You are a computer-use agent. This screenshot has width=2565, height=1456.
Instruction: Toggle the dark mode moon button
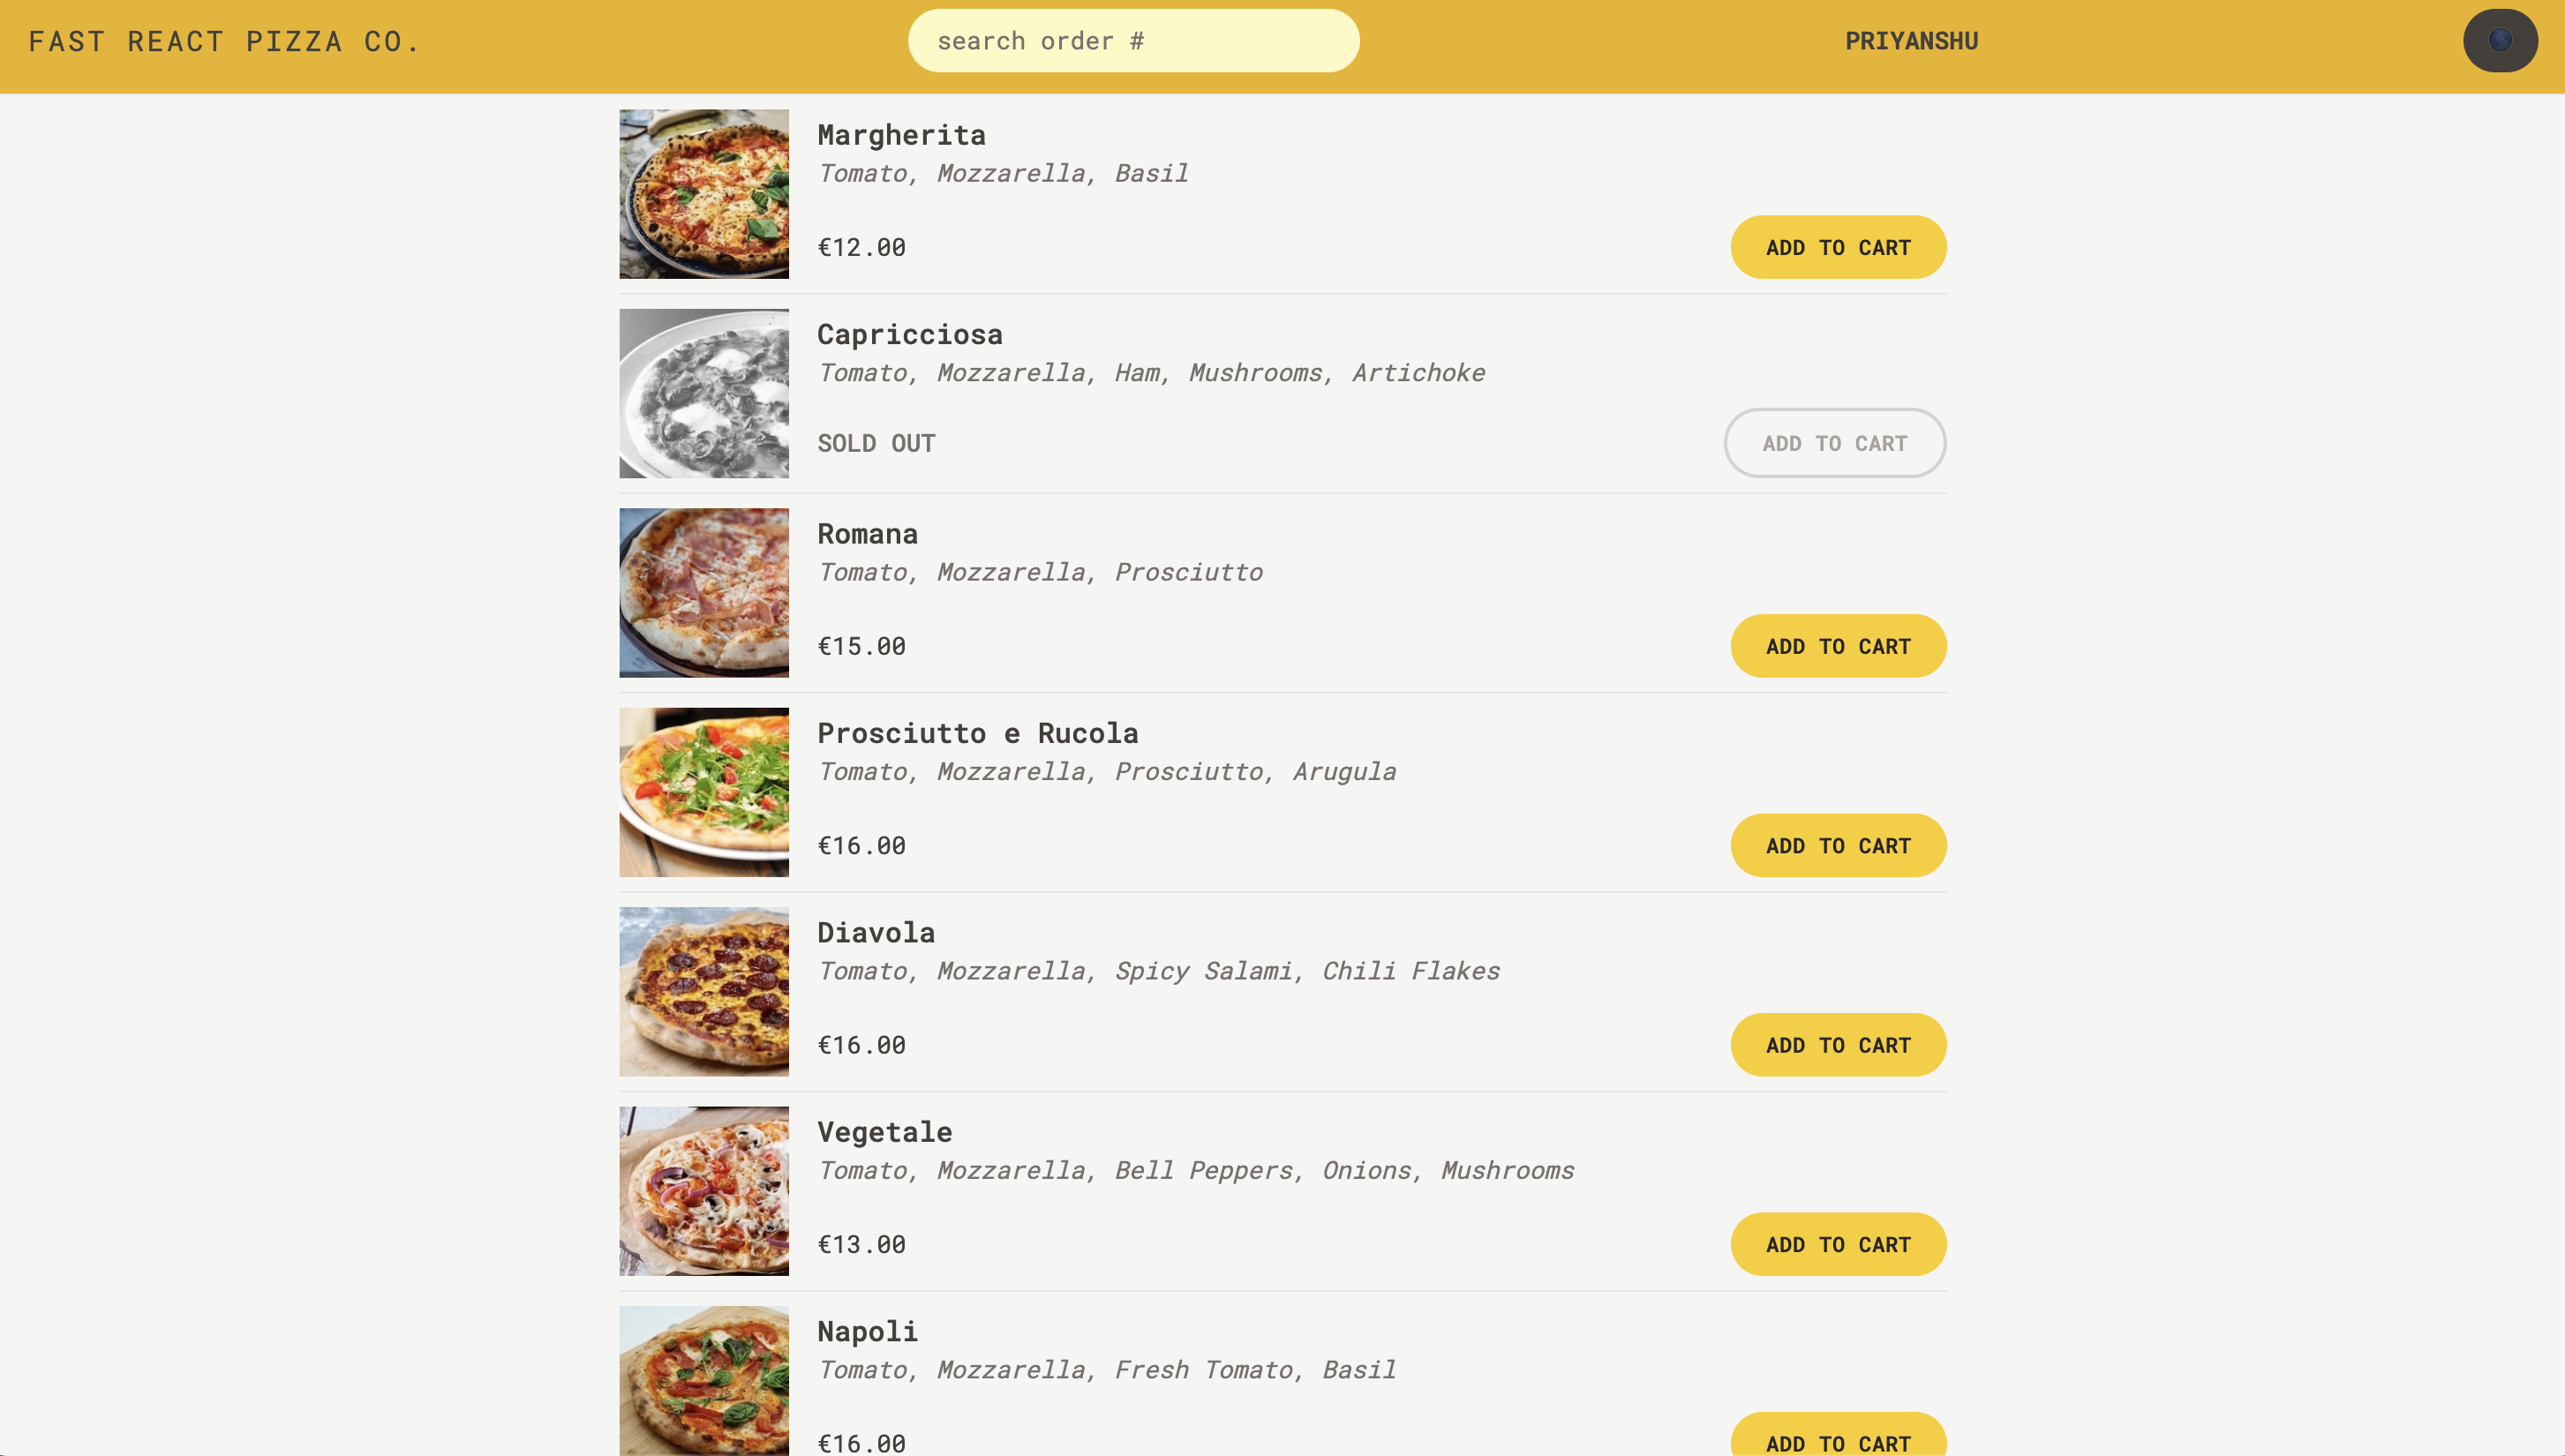pos(2499,41)
